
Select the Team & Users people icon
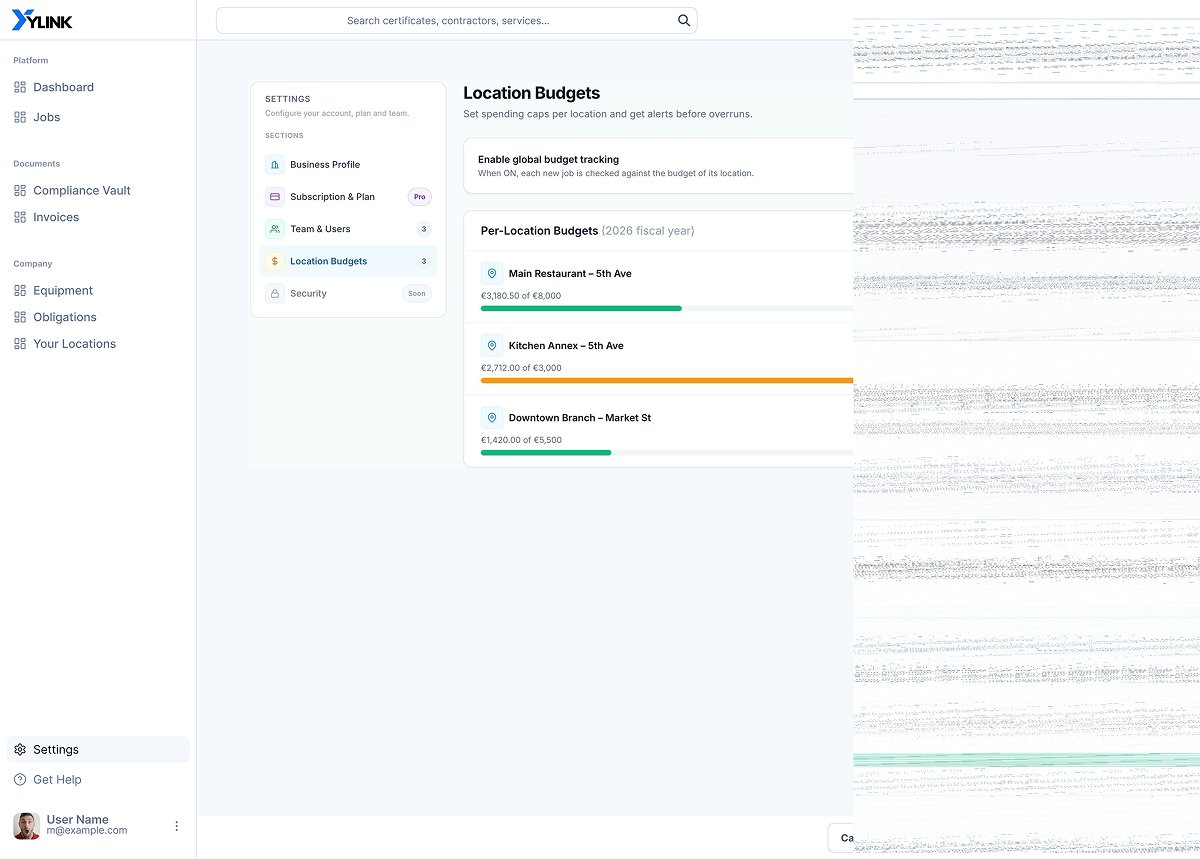coord(275,229)
